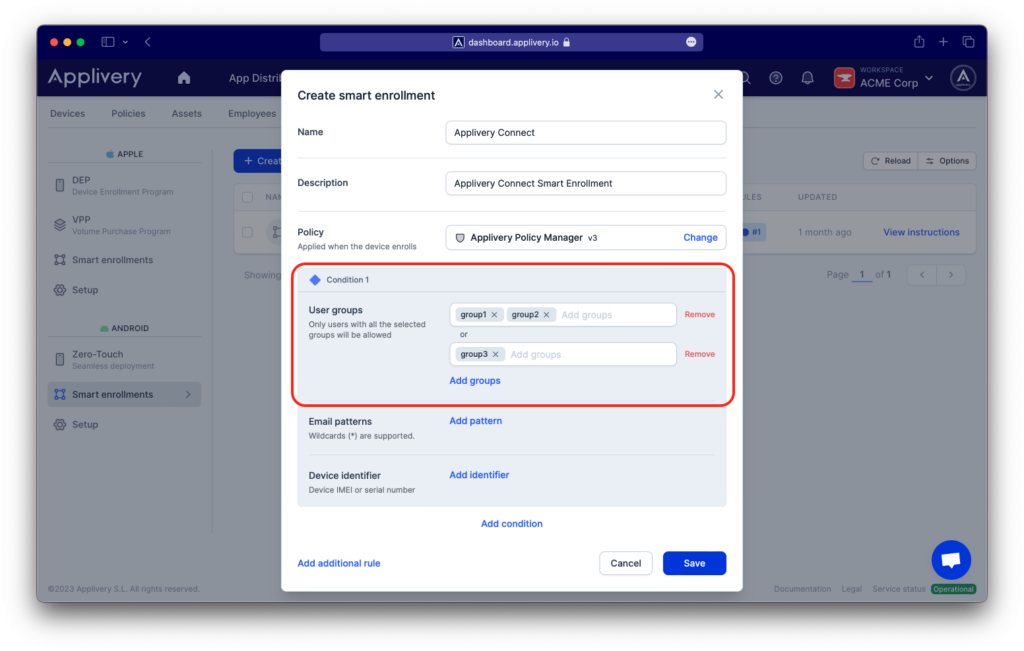Toggle the select-all checkbox in table header
Viewport: 1024px width, 651px height.
coord(248,197)
